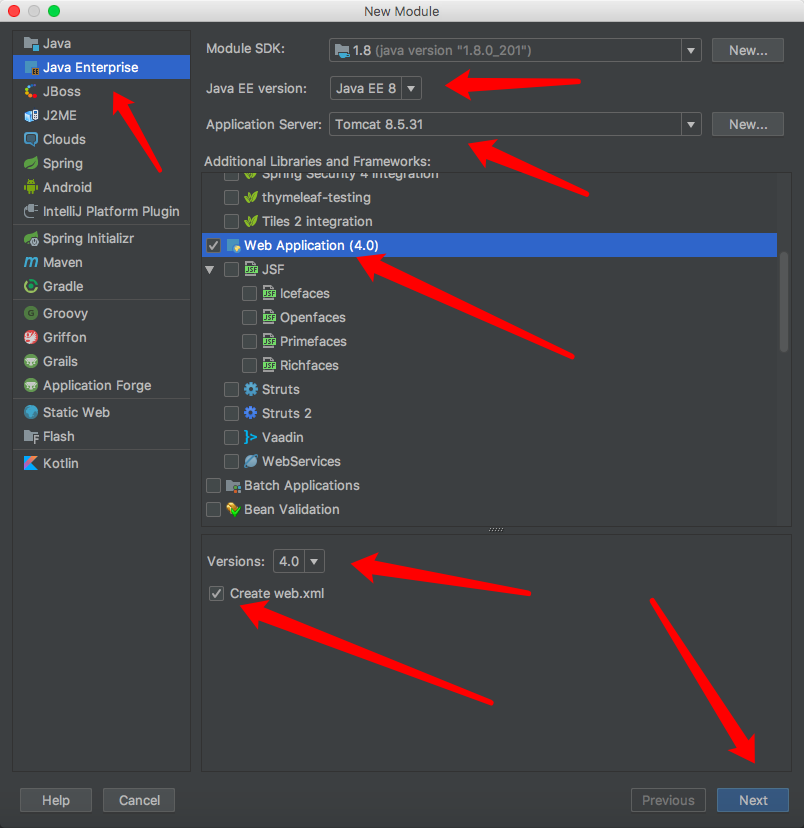The height and width of the screenshot is (828, 804).
Task: Pick the IntelliJ Platform Plugin icon
Action: [x=31, y=211]
